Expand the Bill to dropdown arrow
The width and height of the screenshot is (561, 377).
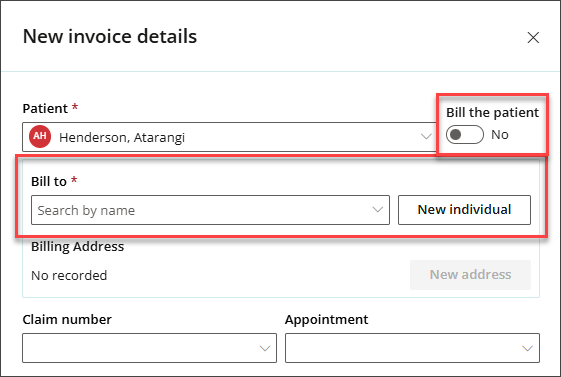(377, 210)
